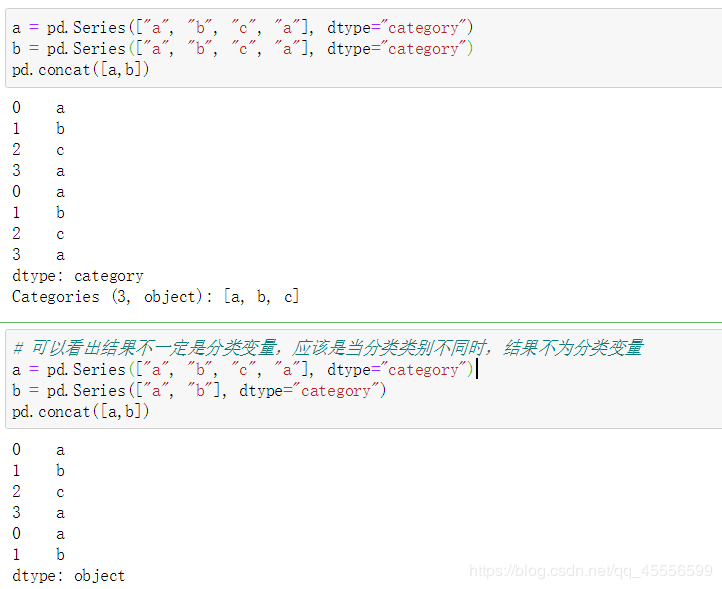
Task: Click the "Categories (3, object)" output text
Action: click(x=110, y=296)
